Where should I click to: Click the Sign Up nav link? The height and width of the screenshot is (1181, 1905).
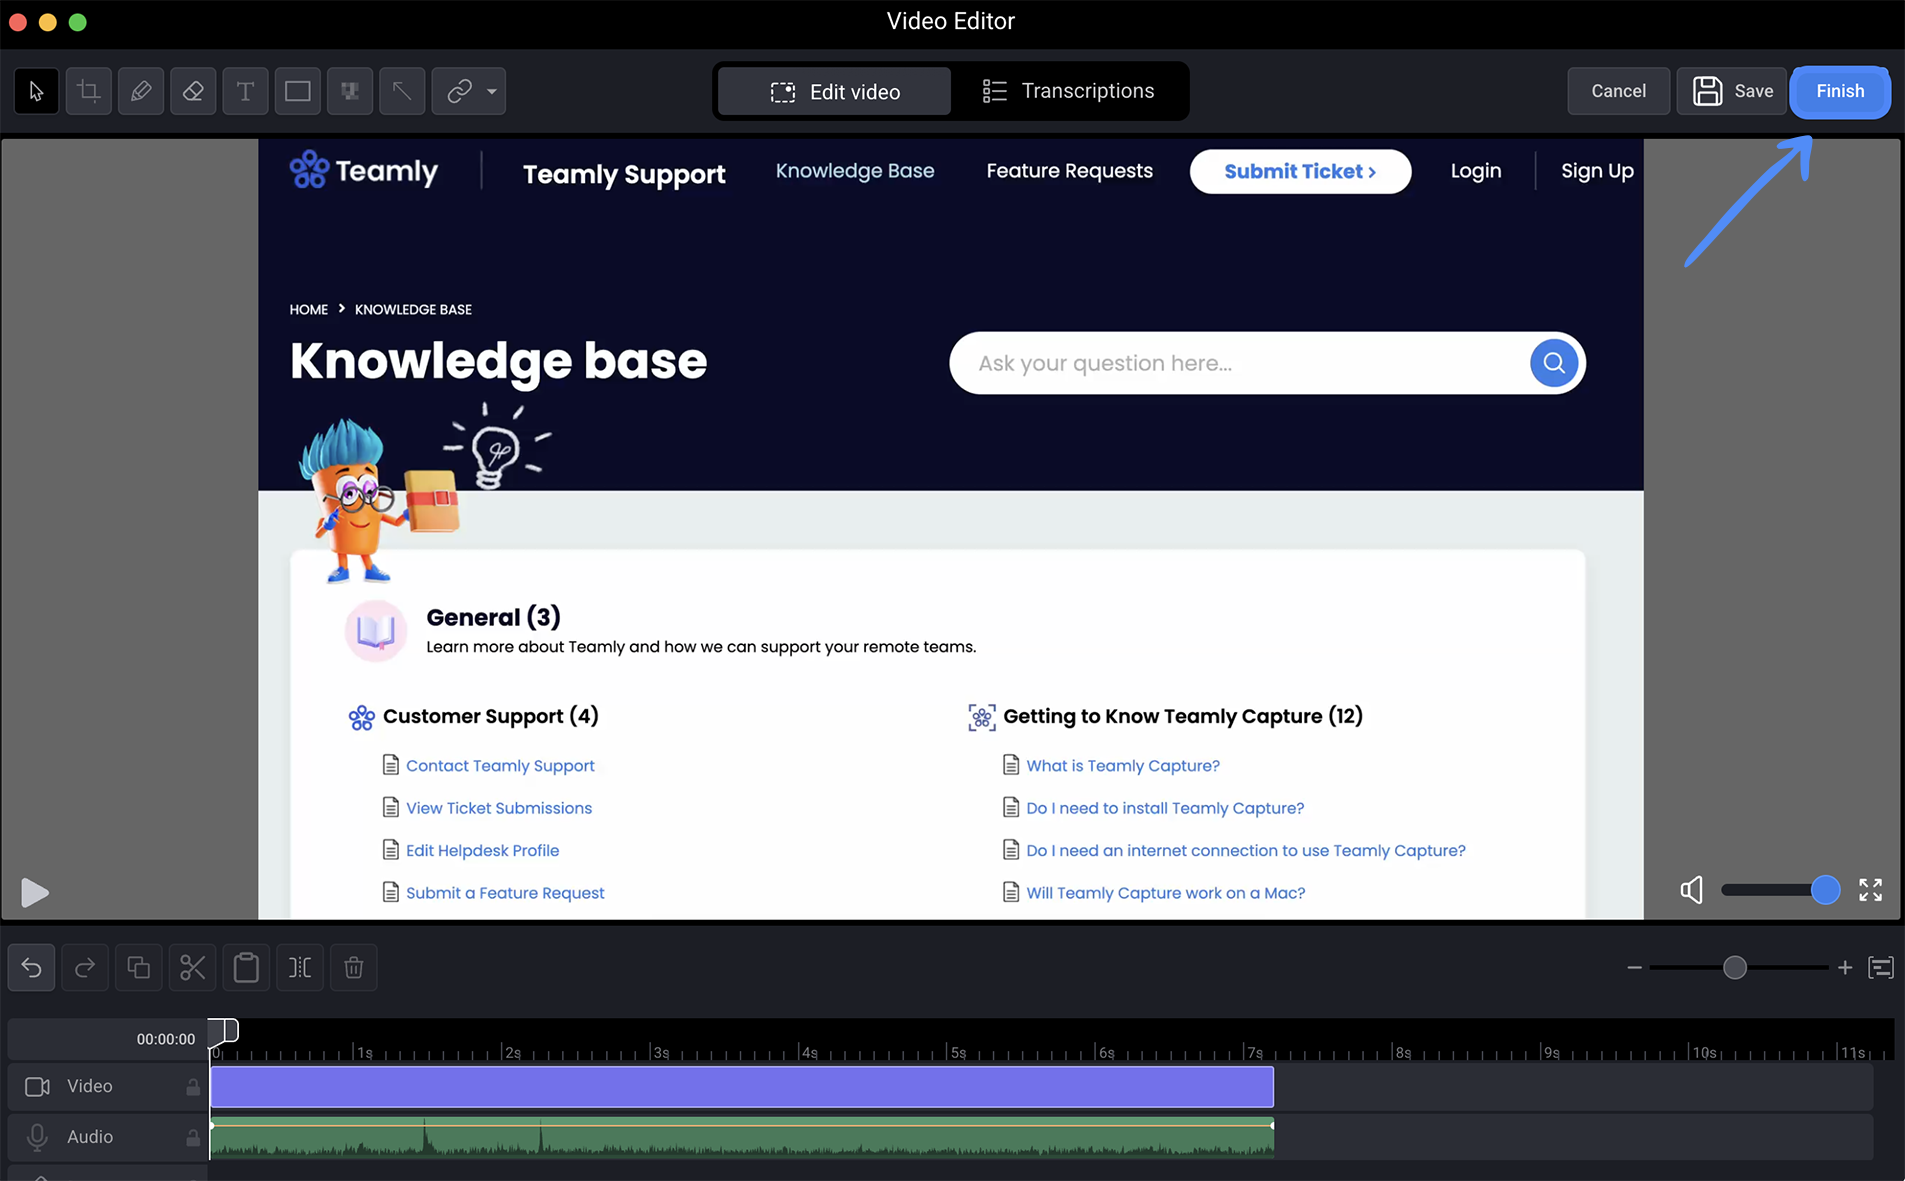(x=1597, y=171)
